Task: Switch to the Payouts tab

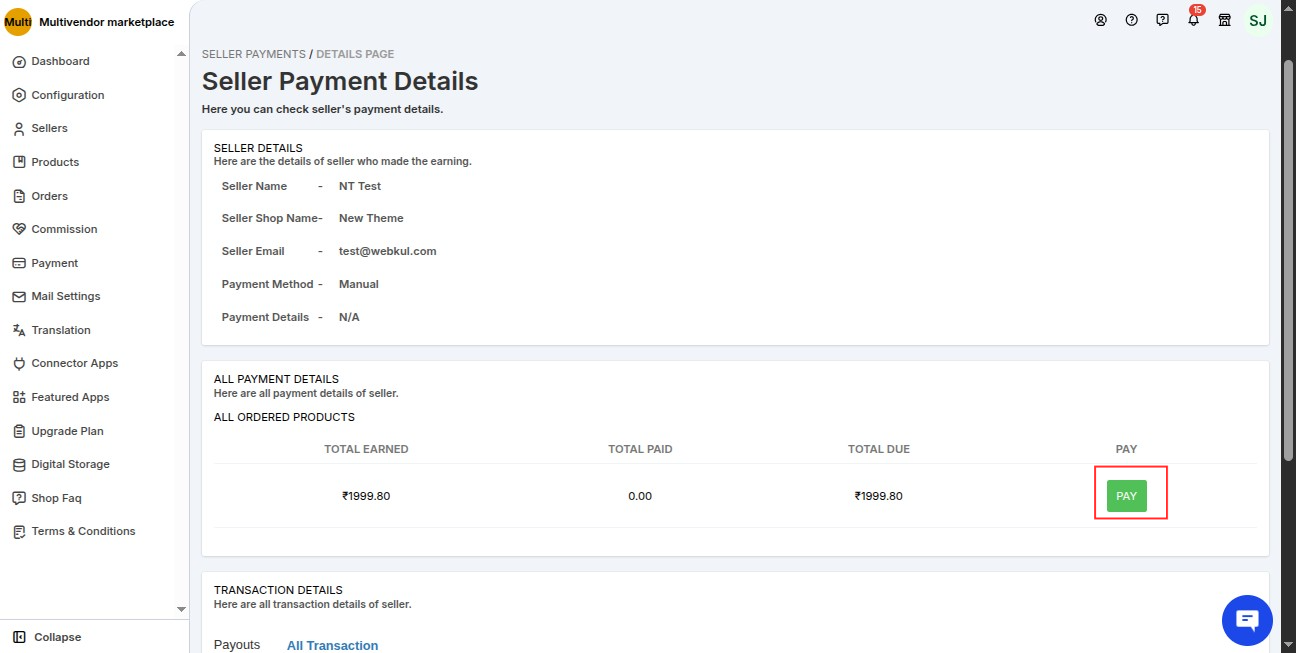Action: coord(237,645)
